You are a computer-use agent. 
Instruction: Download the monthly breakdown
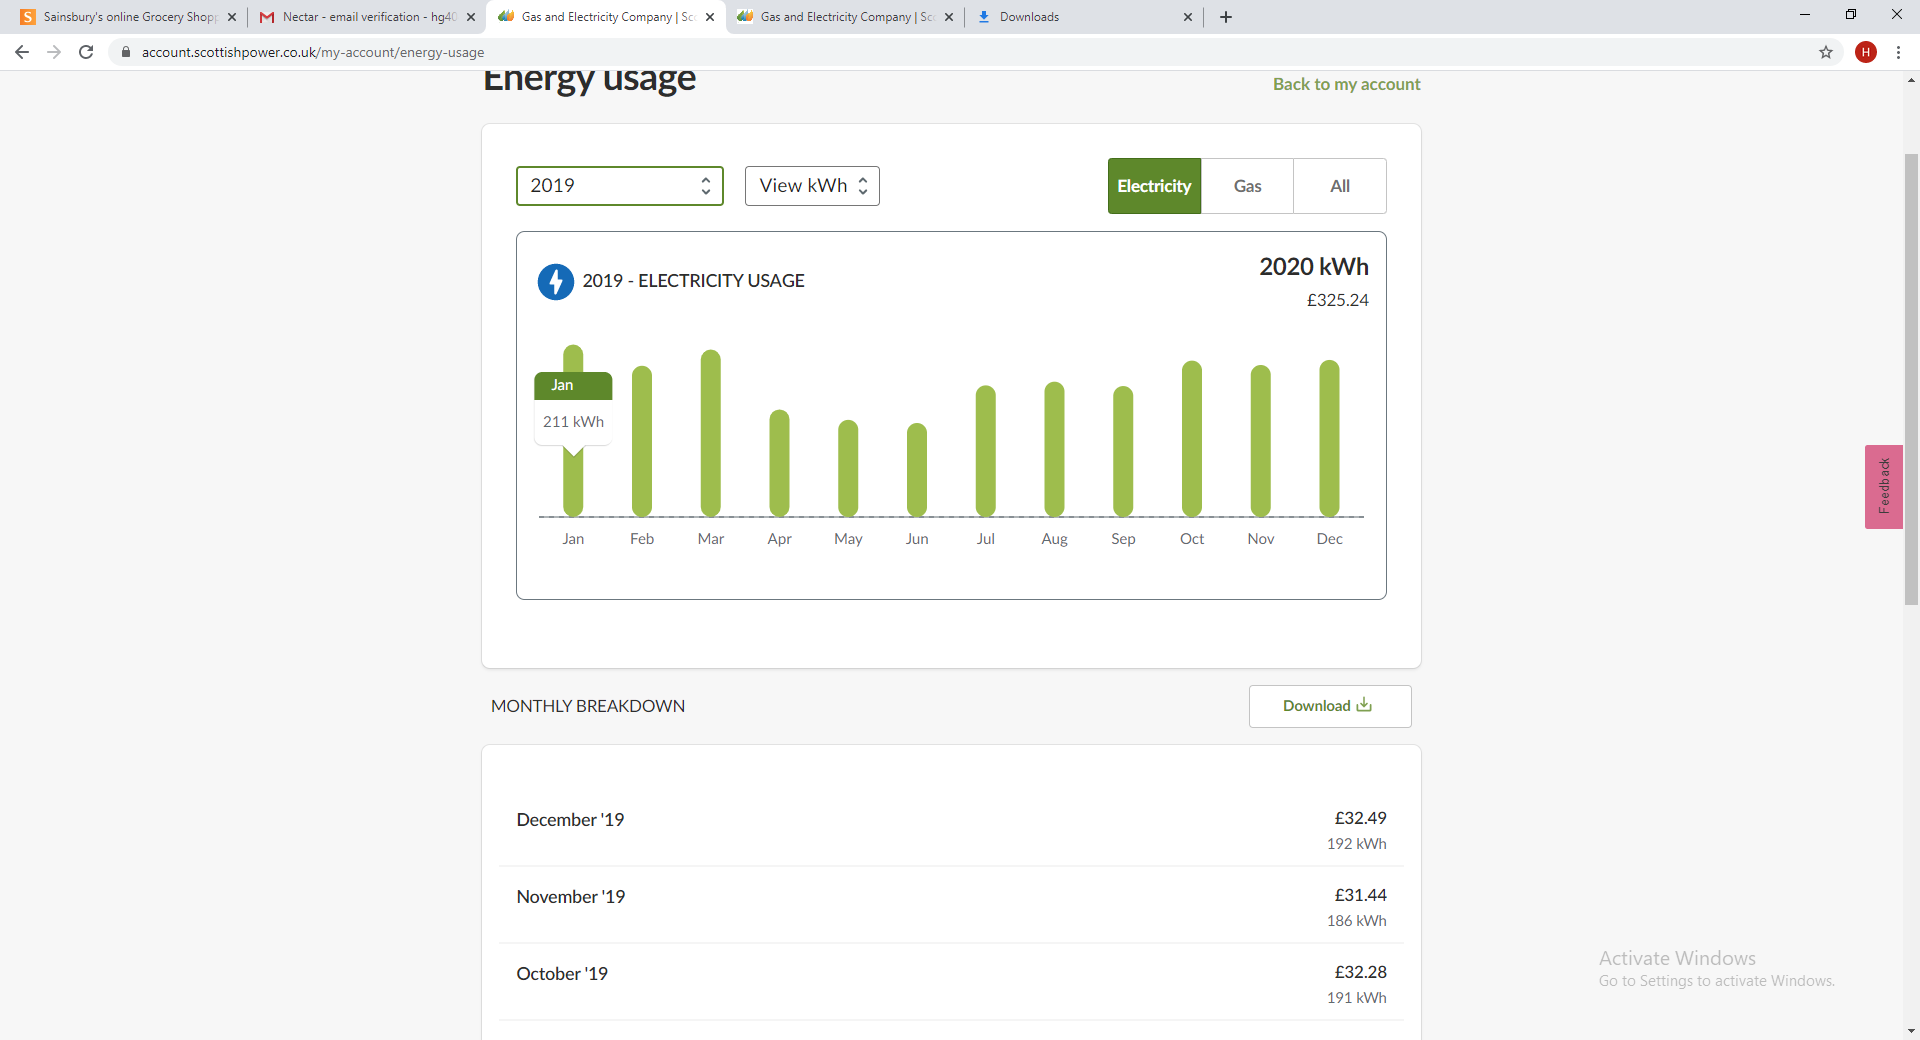(1329, 706)
